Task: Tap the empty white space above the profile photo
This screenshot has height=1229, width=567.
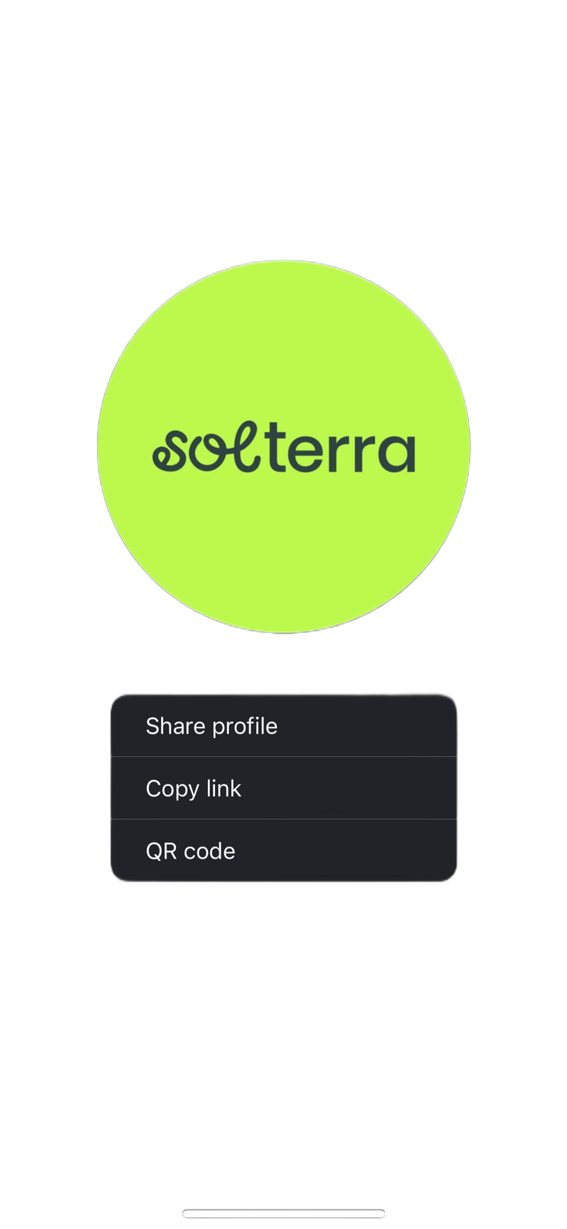Action: [283, 130]
